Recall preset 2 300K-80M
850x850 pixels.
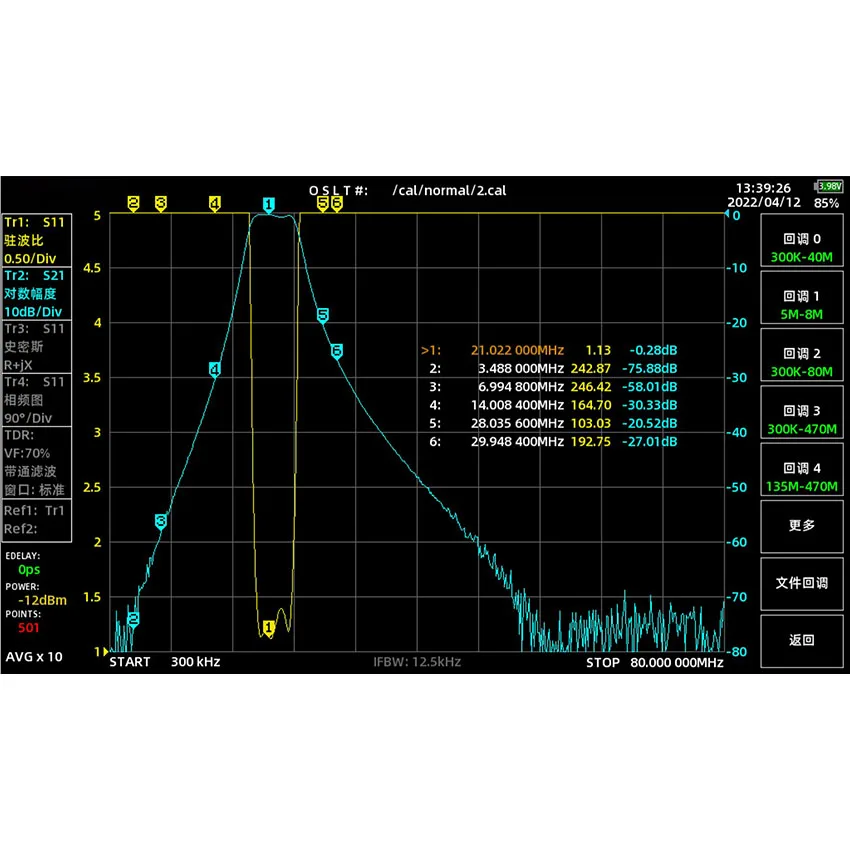[802, 355]
